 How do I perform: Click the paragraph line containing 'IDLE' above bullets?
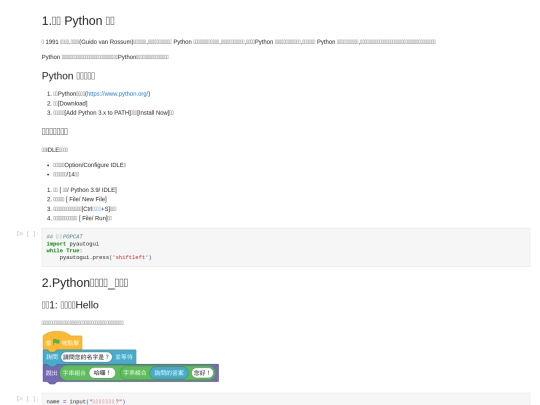tap(55, 149)
